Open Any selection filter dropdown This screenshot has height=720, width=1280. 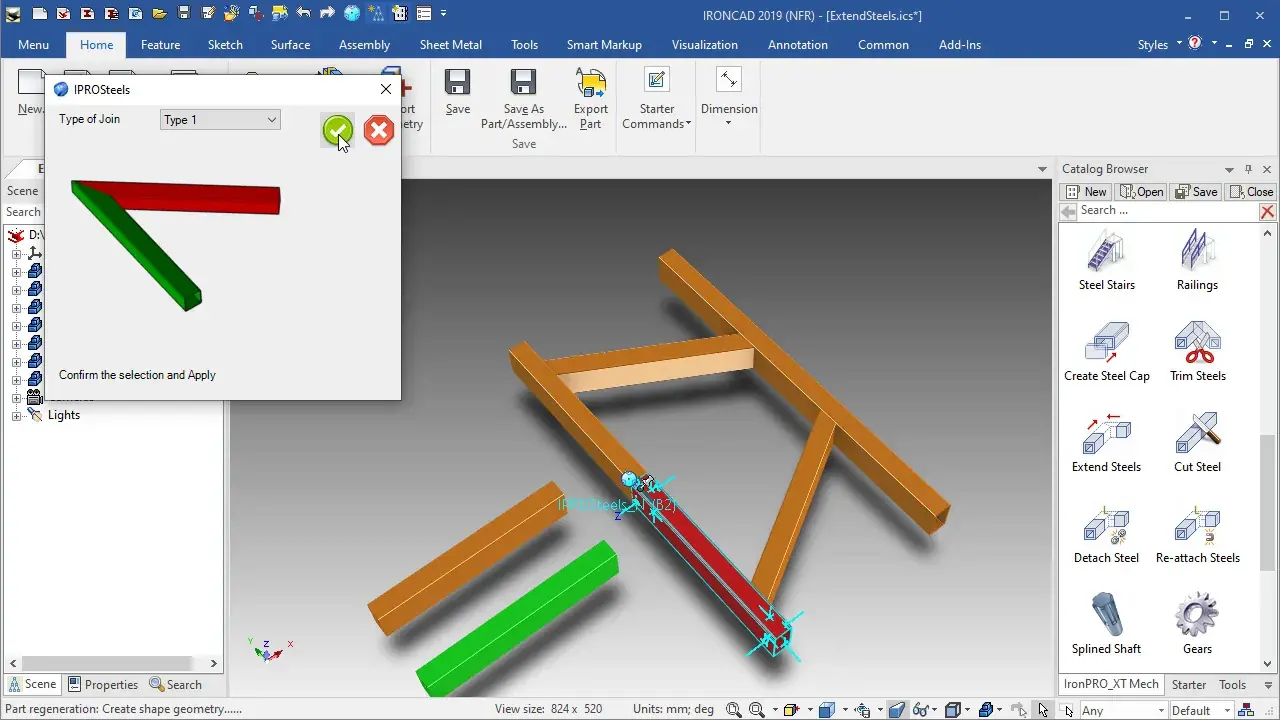pyautogui.click(x=1122, y=710)
